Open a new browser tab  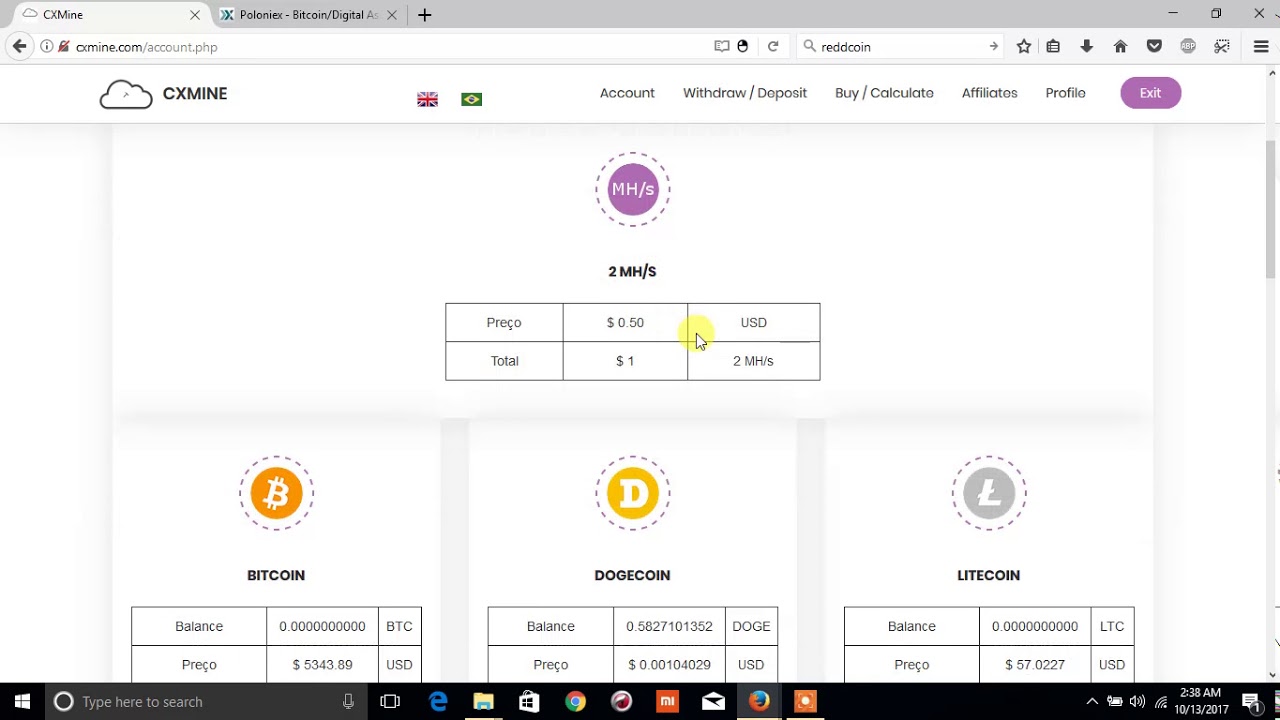pyautogui.click(x=425, y=15)
